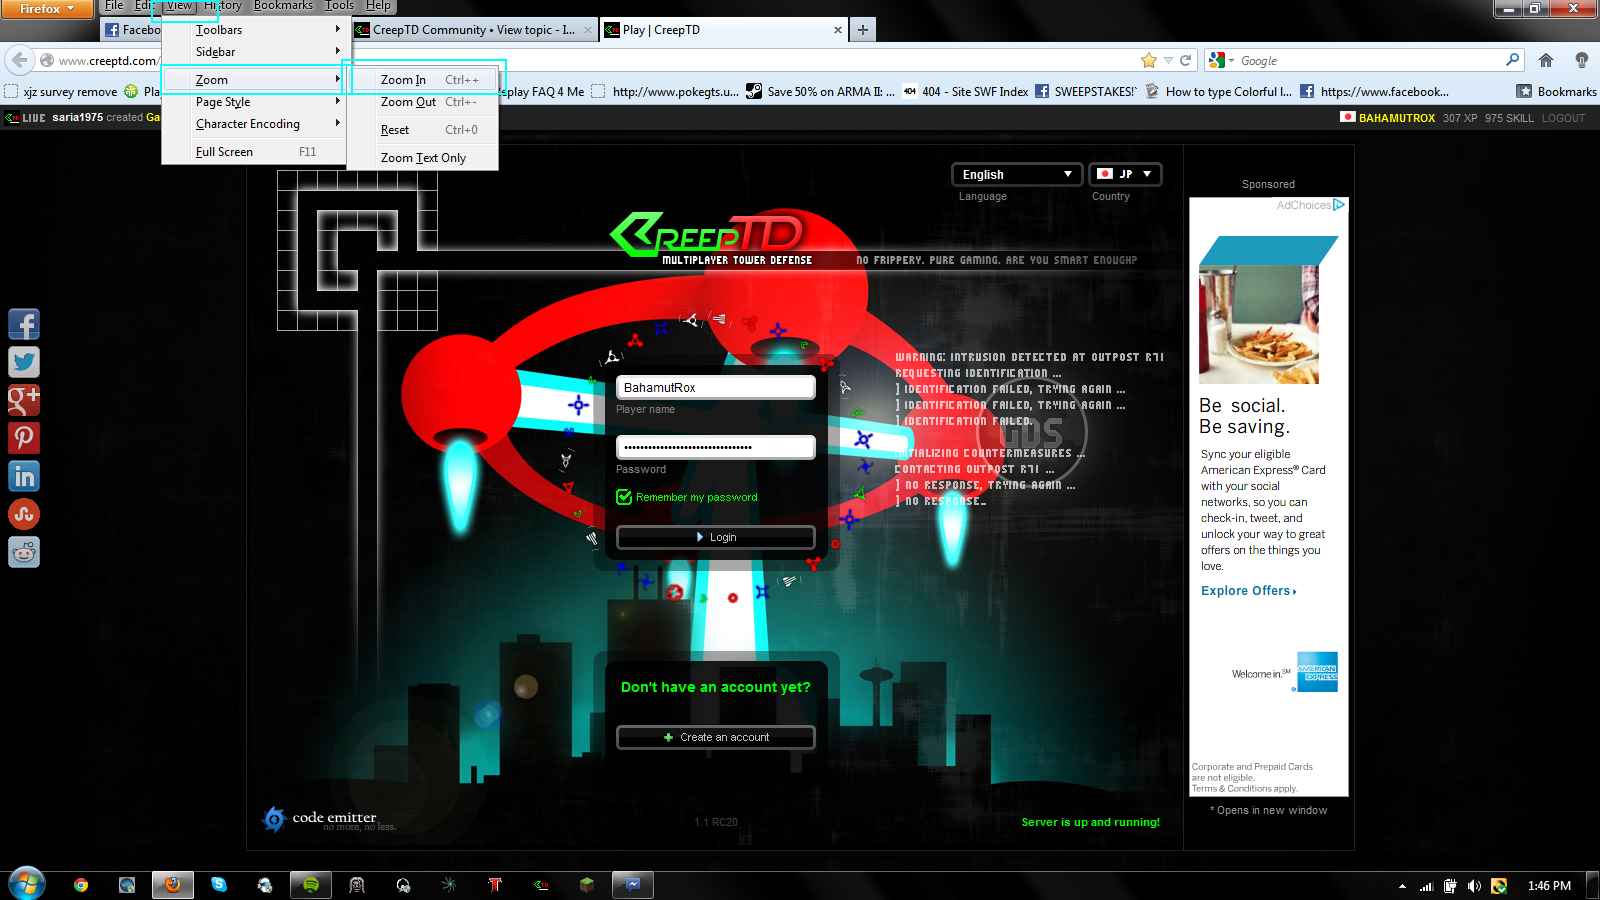Share the page via Reddit sidebar icon
Viewport: 1600px width, 900px height.
24,552
